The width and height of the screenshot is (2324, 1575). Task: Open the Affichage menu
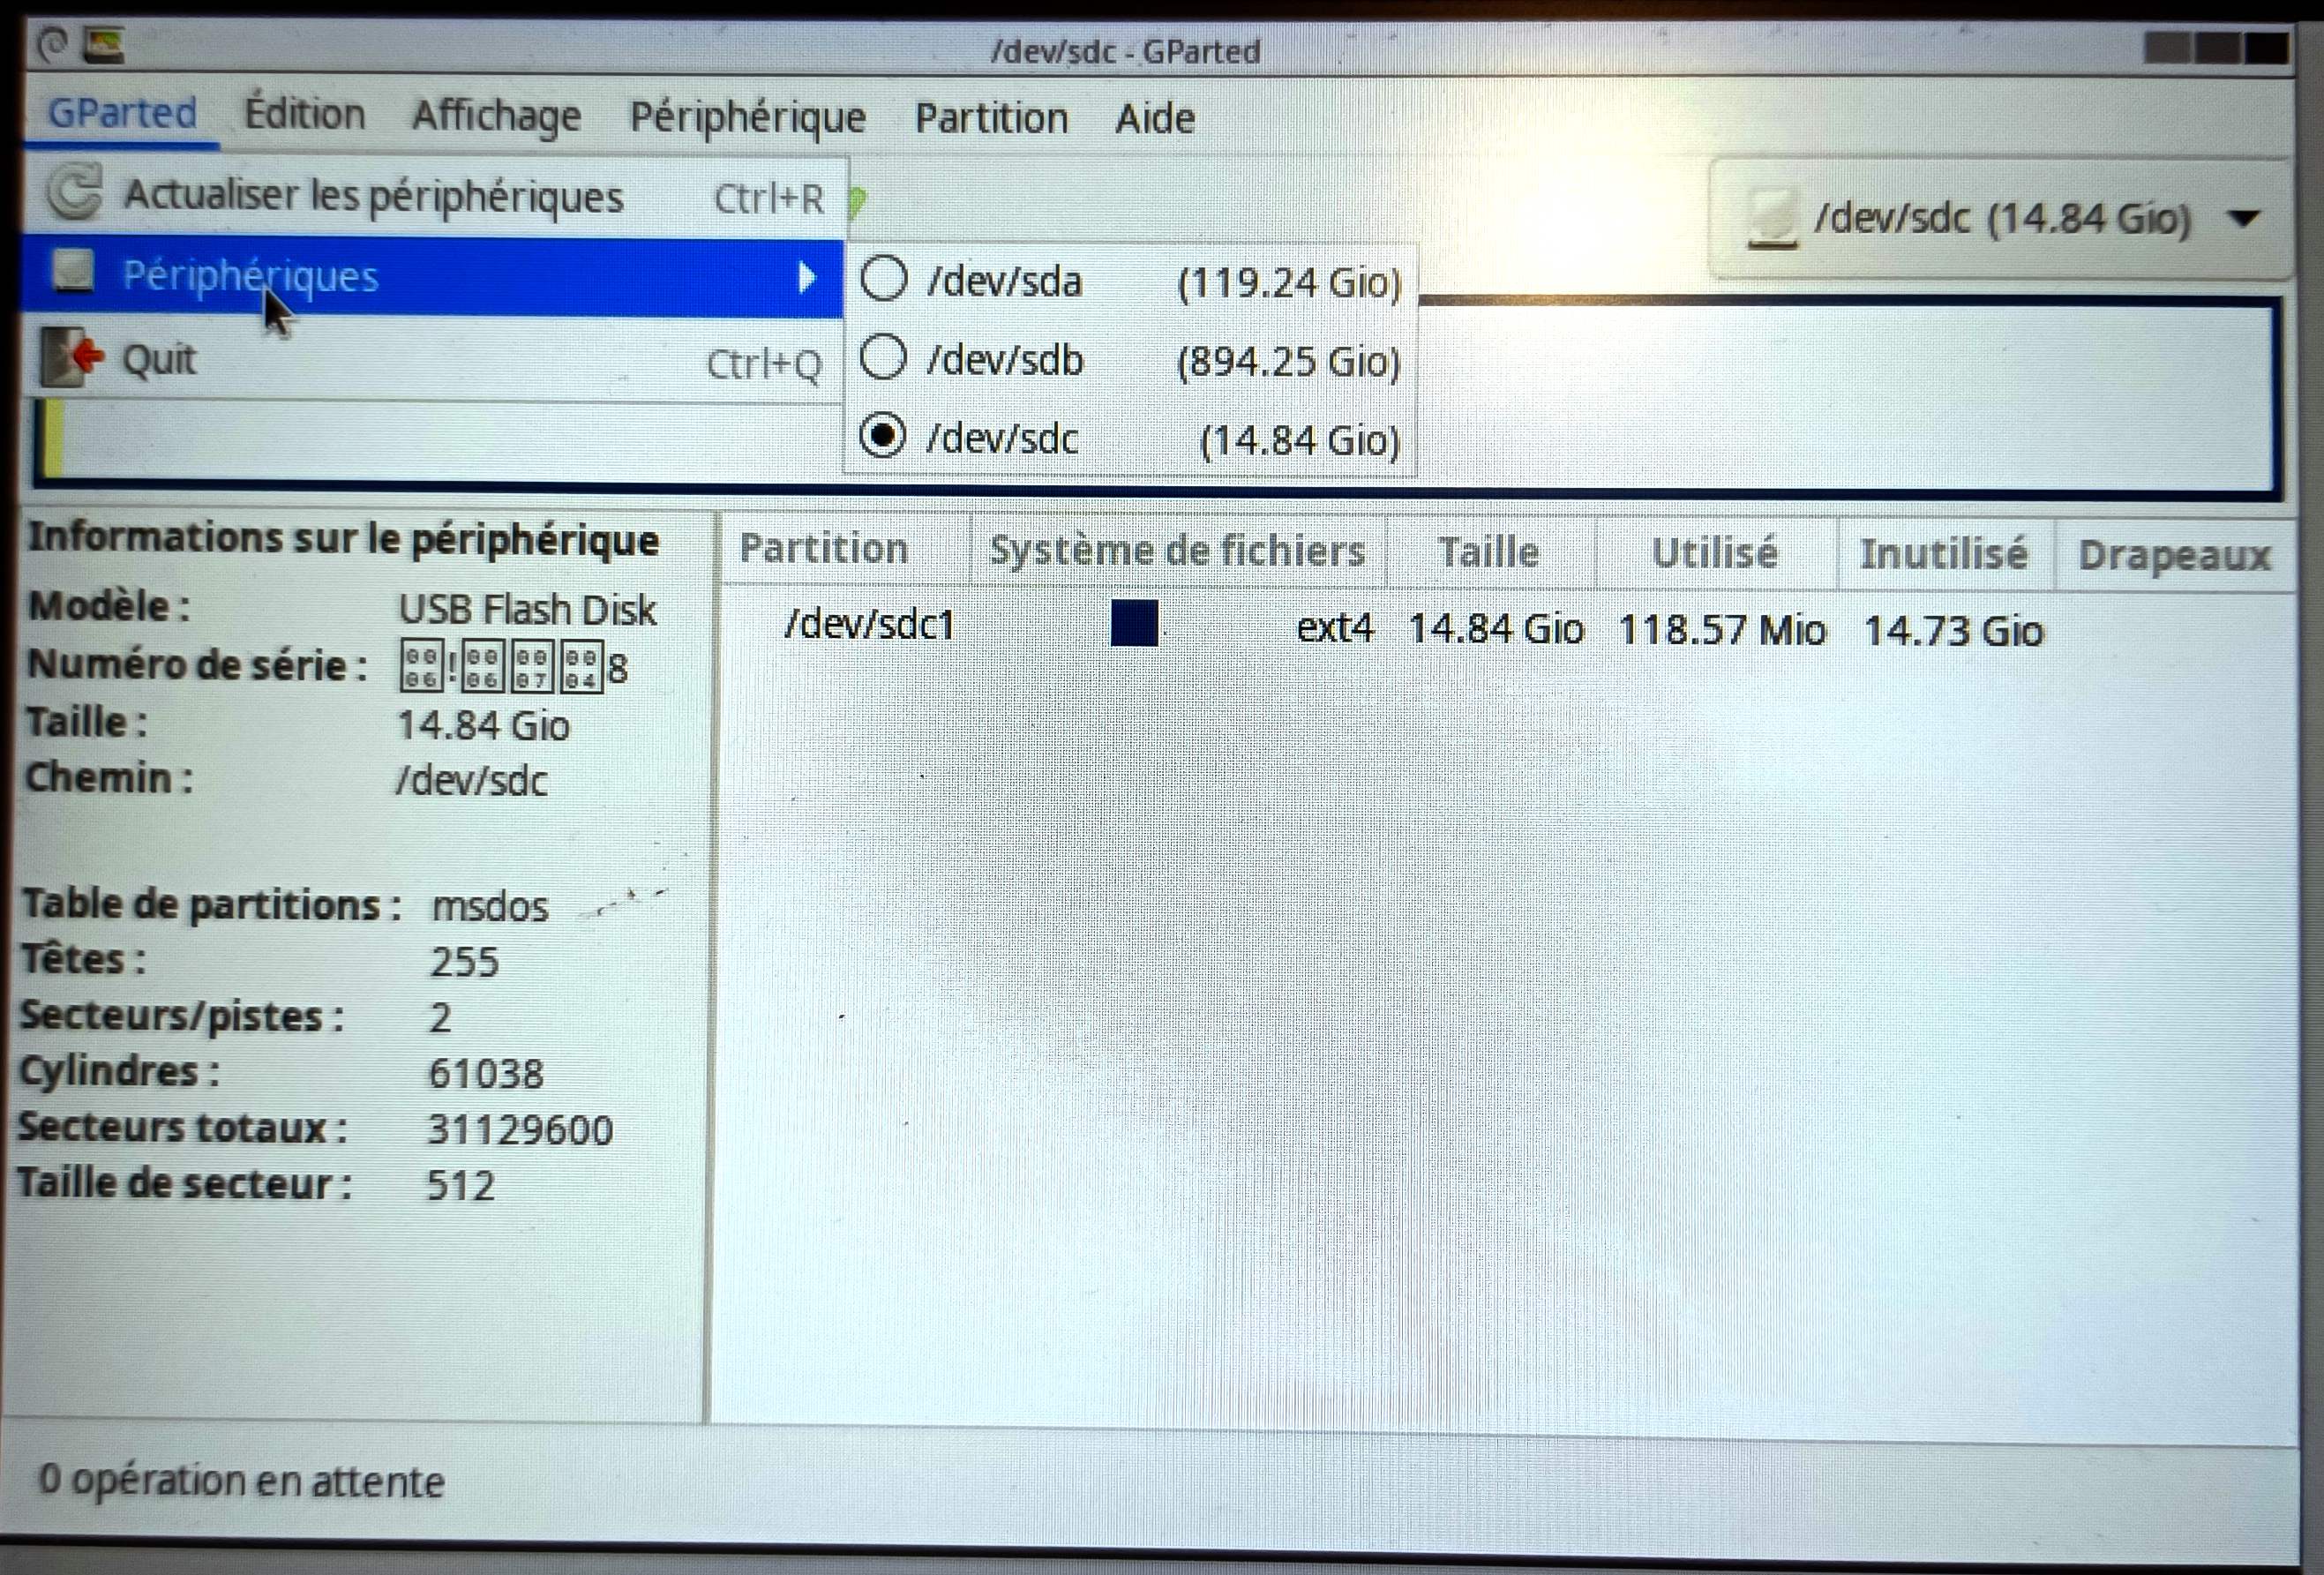[496, 116]
